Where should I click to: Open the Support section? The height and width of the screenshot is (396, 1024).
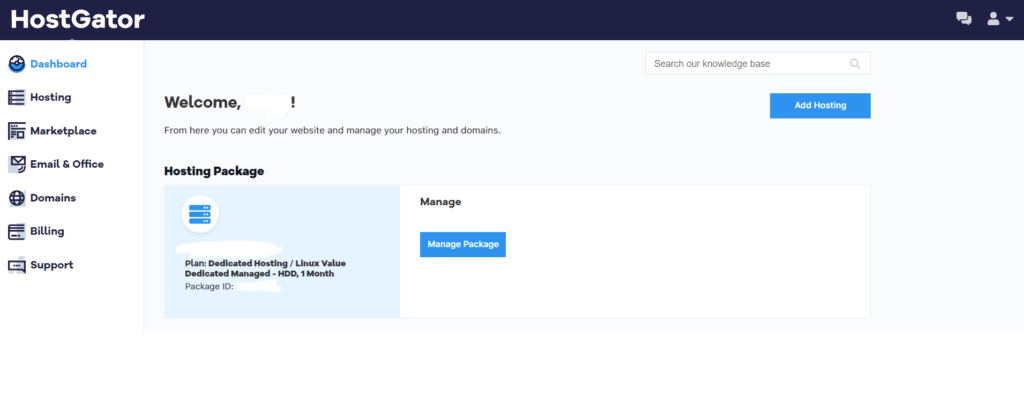(52, 265)
